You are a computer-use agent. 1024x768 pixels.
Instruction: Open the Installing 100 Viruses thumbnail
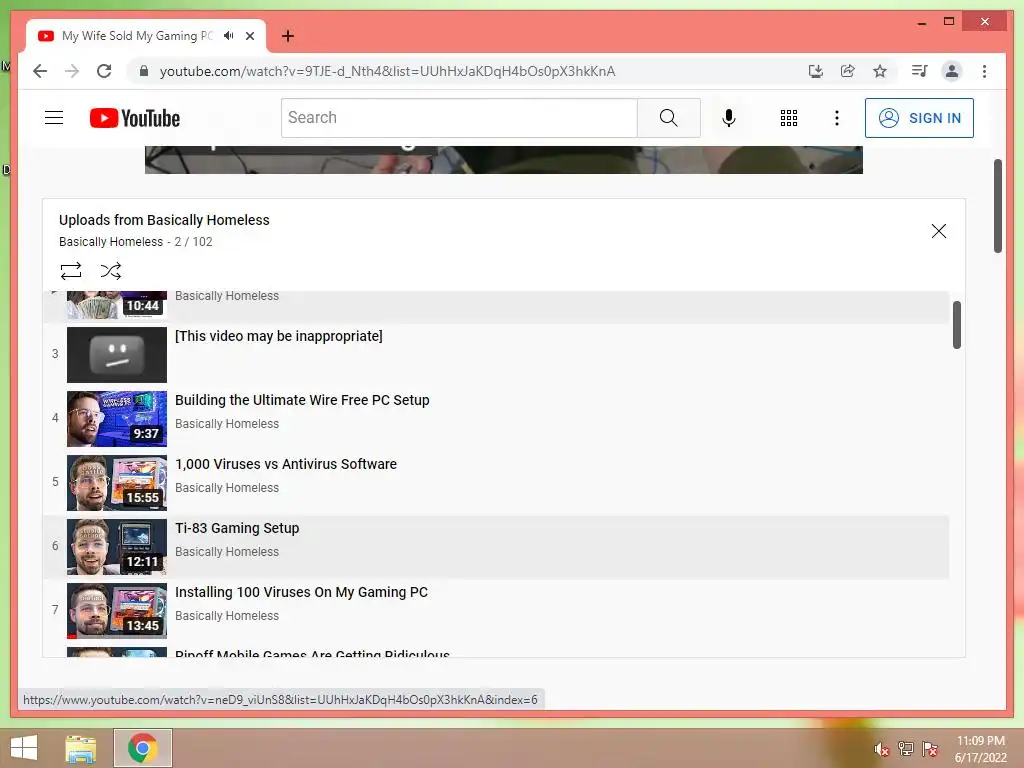(117, 611)
